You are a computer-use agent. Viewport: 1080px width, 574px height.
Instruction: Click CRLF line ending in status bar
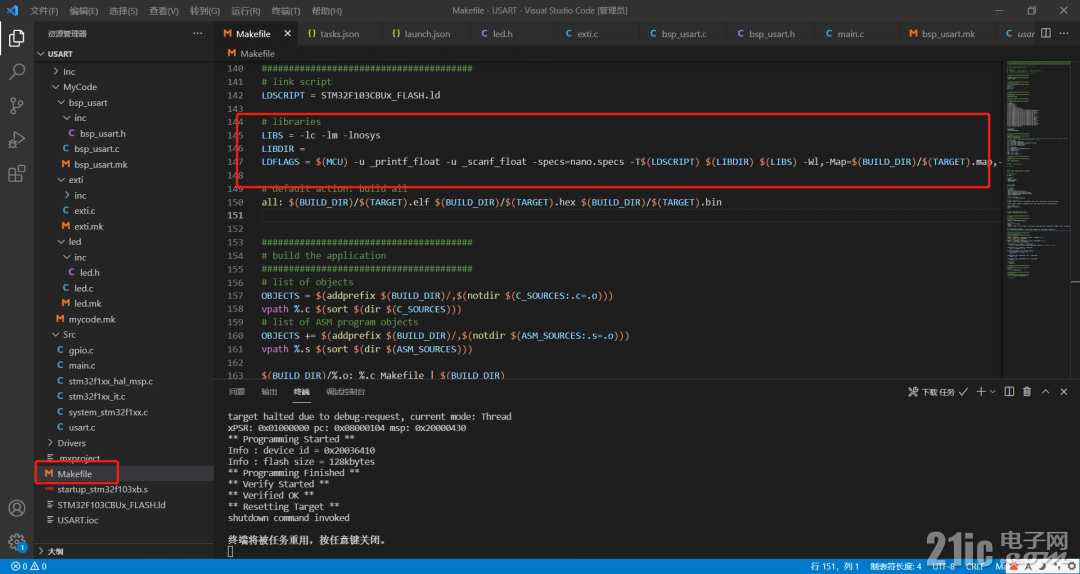974,566
